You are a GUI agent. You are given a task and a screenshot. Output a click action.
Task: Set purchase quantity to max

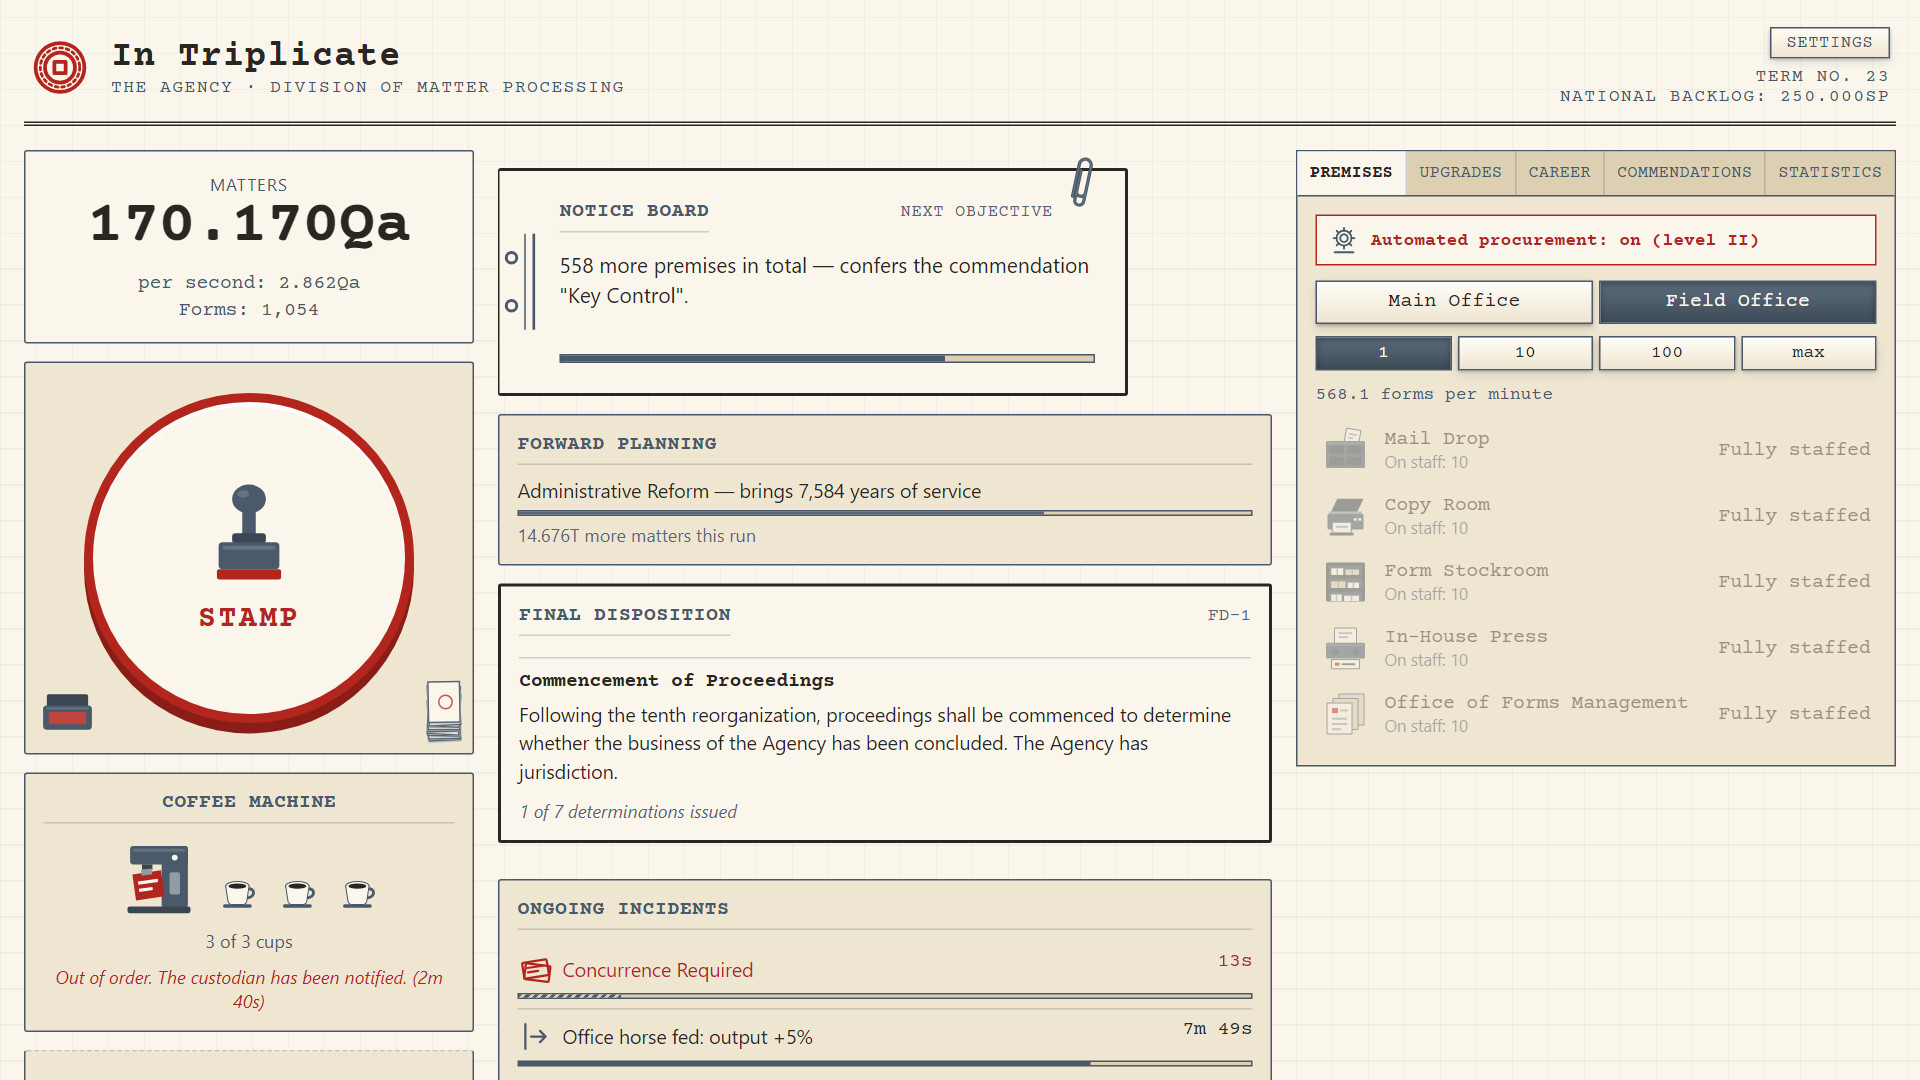click(x=1808, y=353)
